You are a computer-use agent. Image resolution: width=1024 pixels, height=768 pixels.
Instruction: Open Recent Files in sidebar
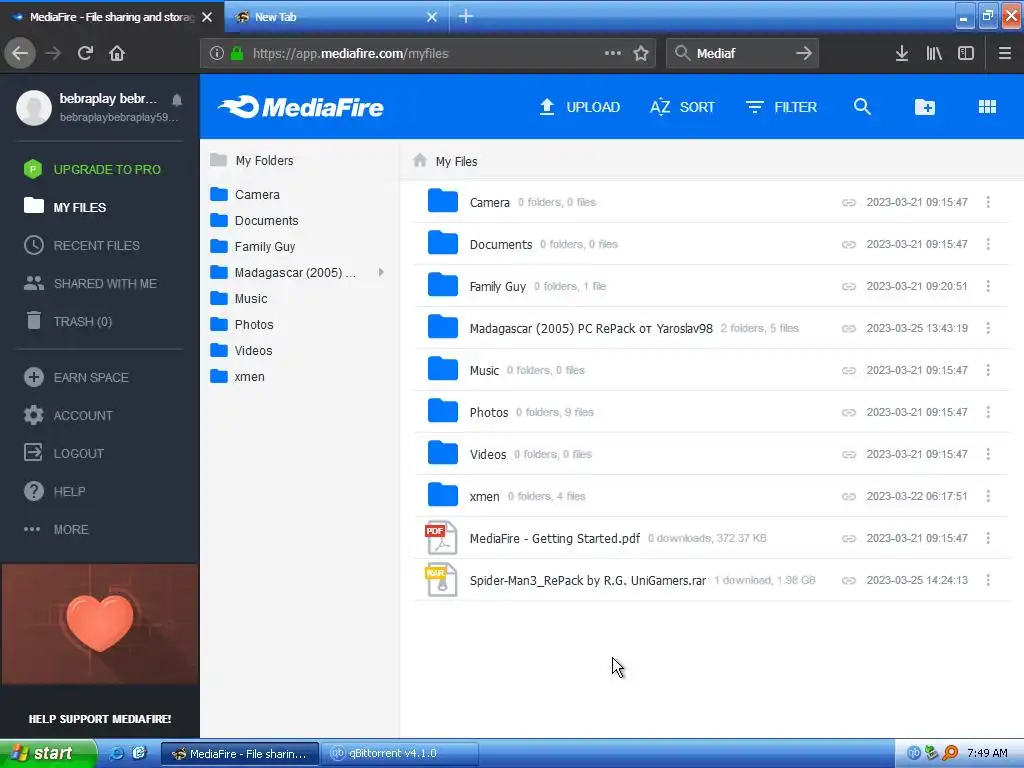(x=82, y=246)
